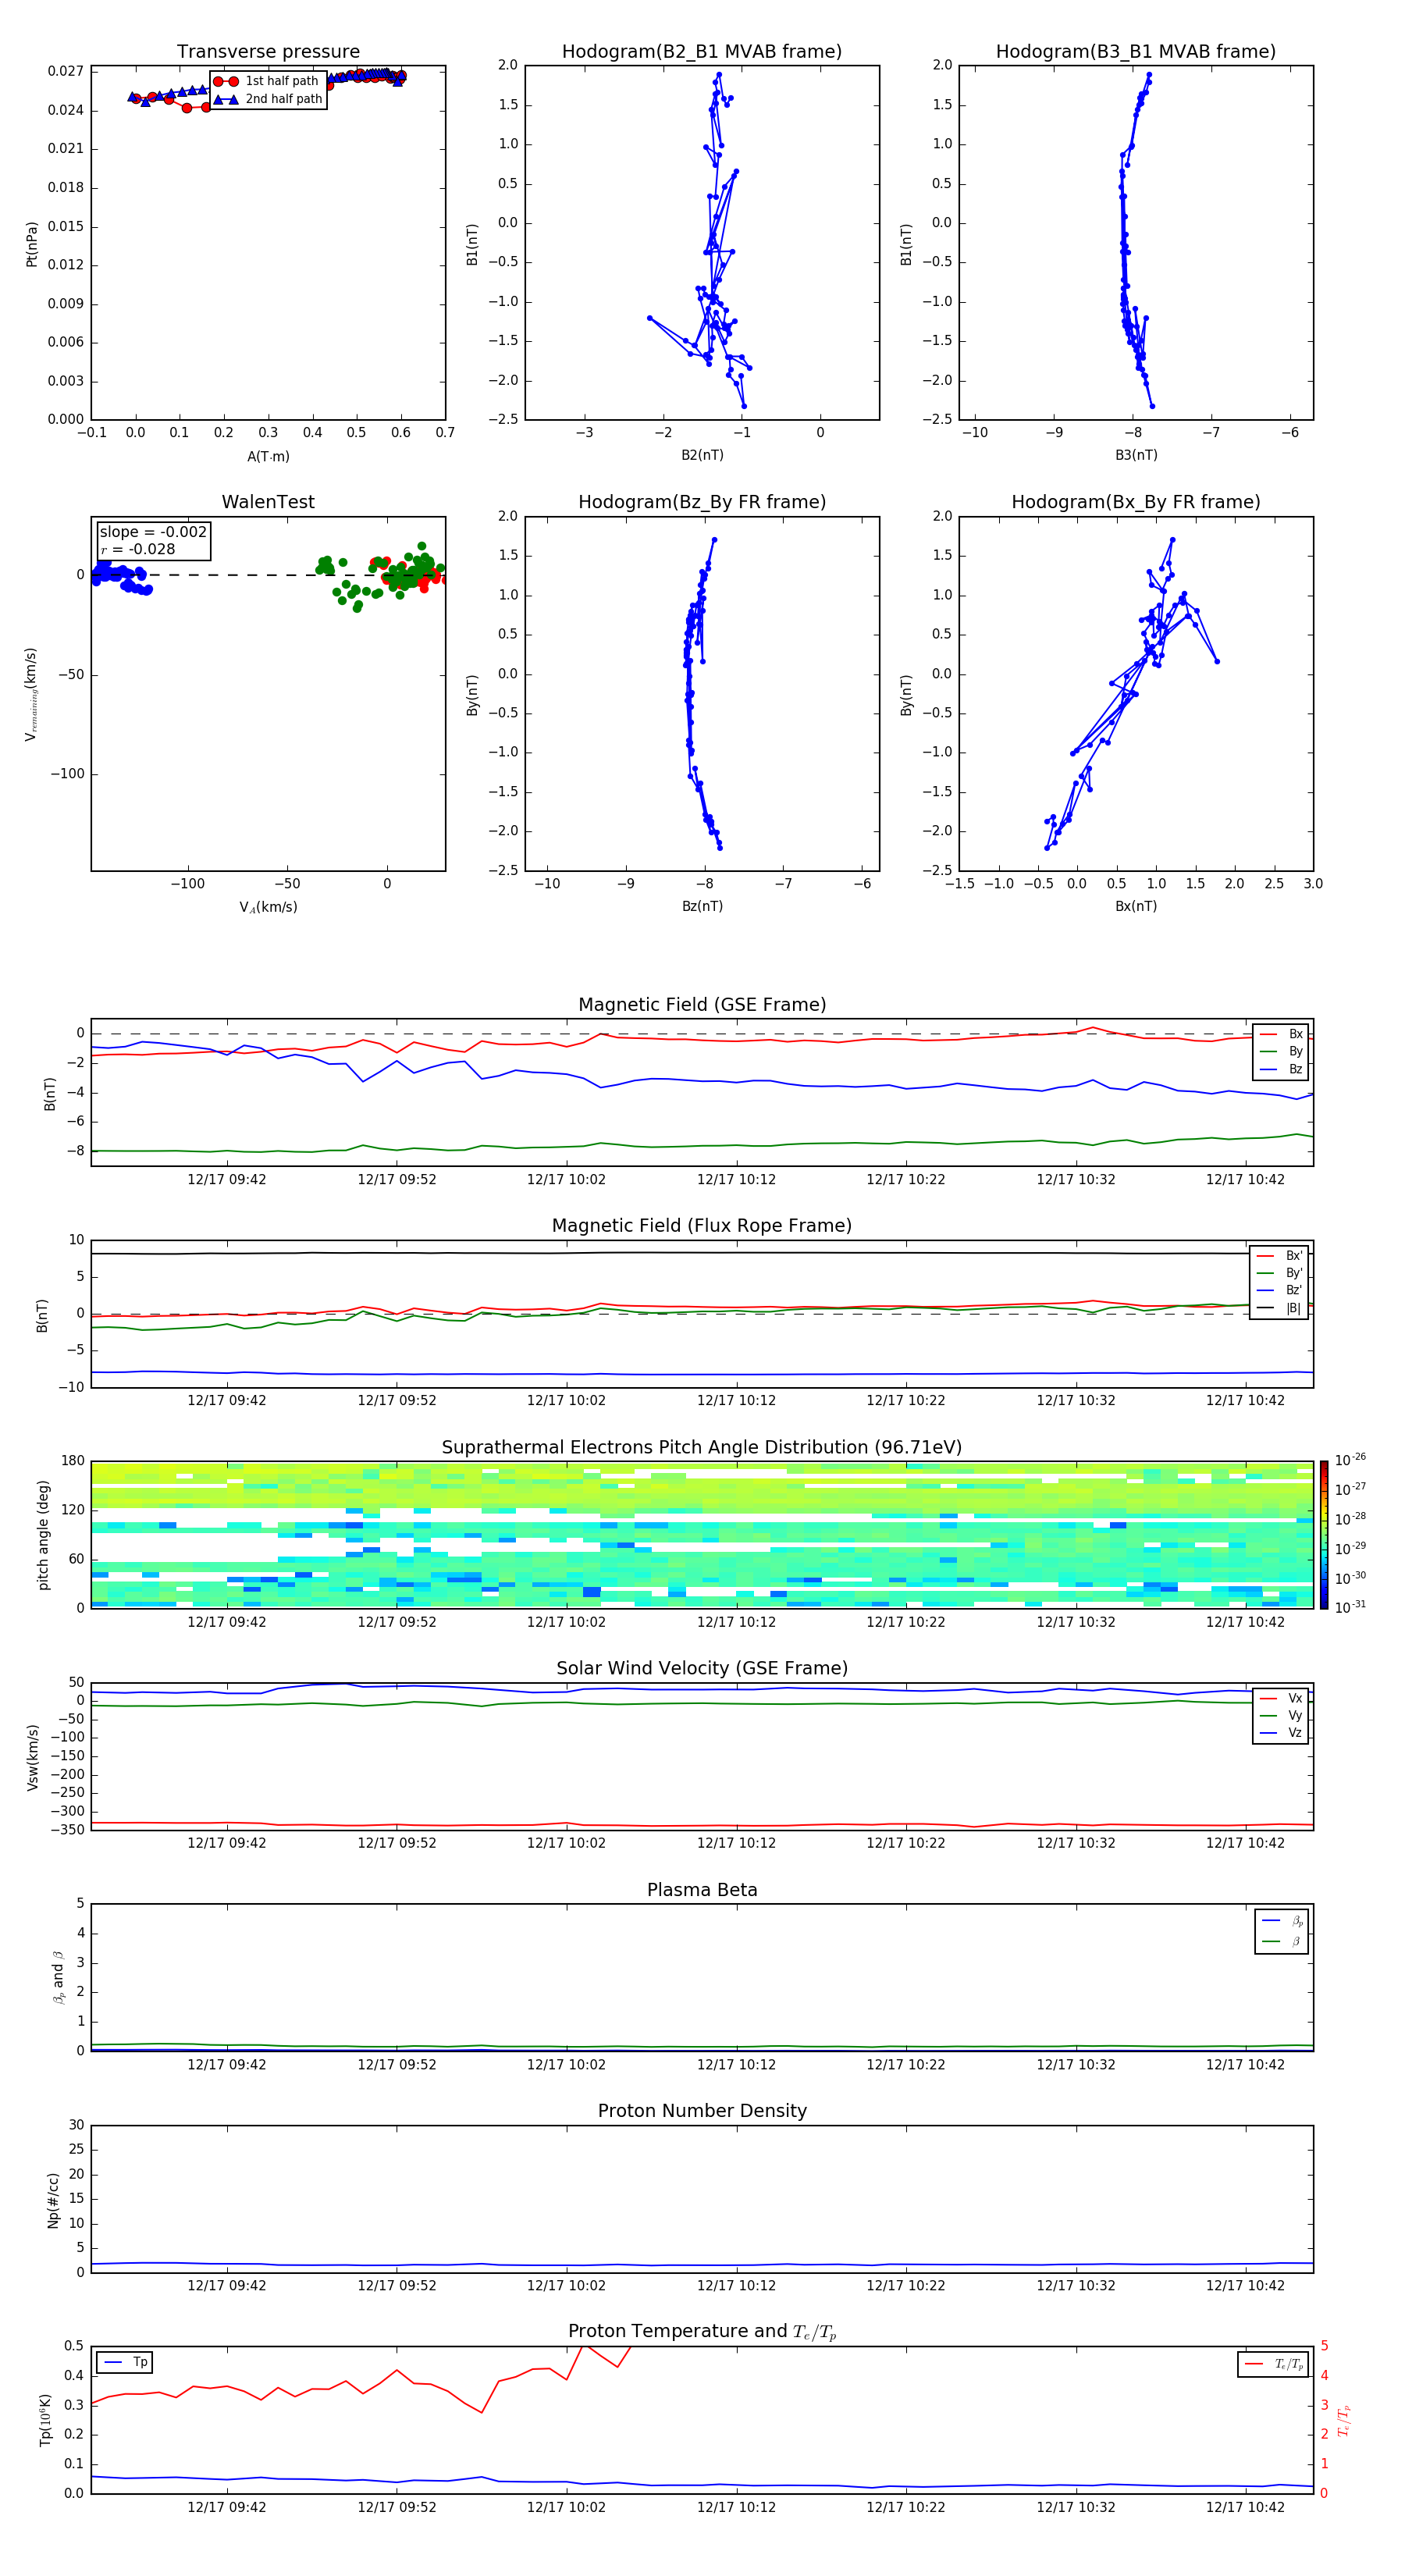Screen dimensions: 1405x2576
Task: Click the Suprathermal Electrons Pitch Angle Distribution title
Action: click(702, 1448)
